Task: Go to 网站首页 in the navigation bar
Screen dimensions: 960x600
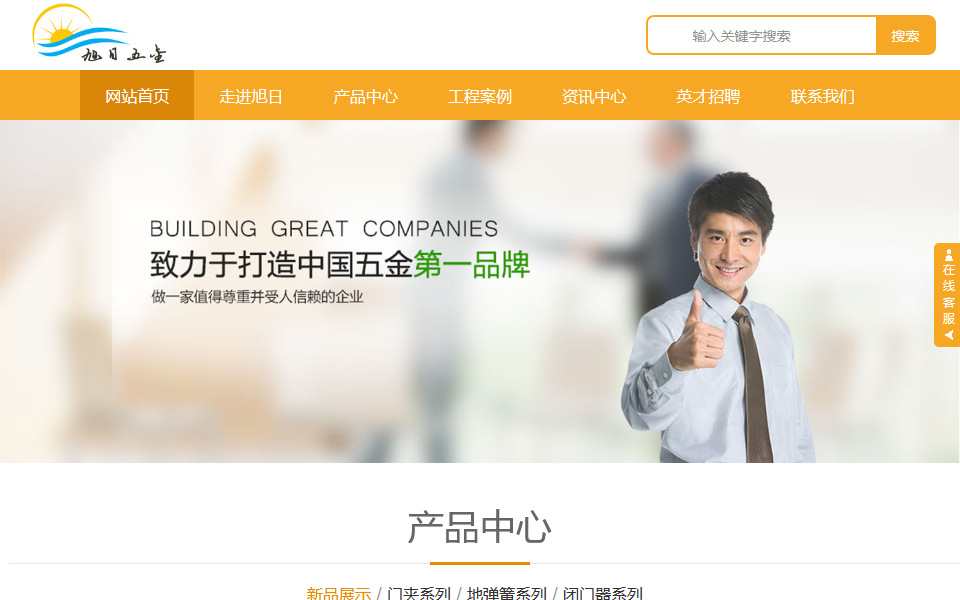Action: click(137, 96)
